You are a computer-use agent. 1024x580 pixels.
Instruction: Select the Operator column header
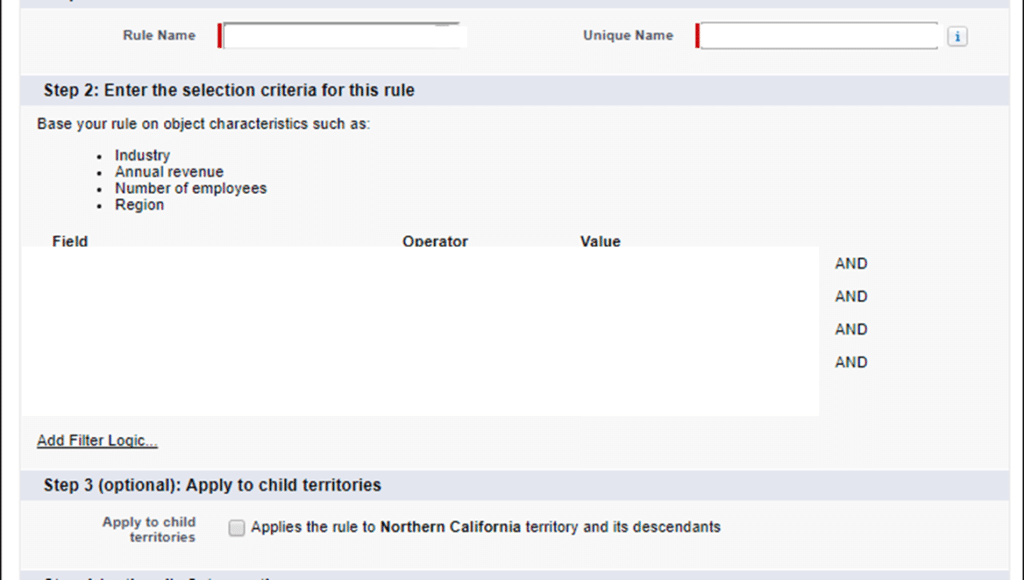click(435, 241)
